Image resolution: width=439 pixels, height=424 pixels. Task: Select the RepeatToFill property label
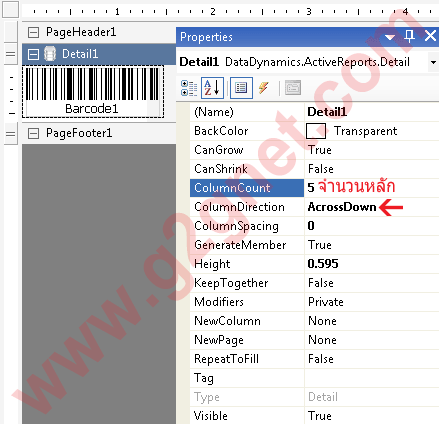[x=226, y=359]
